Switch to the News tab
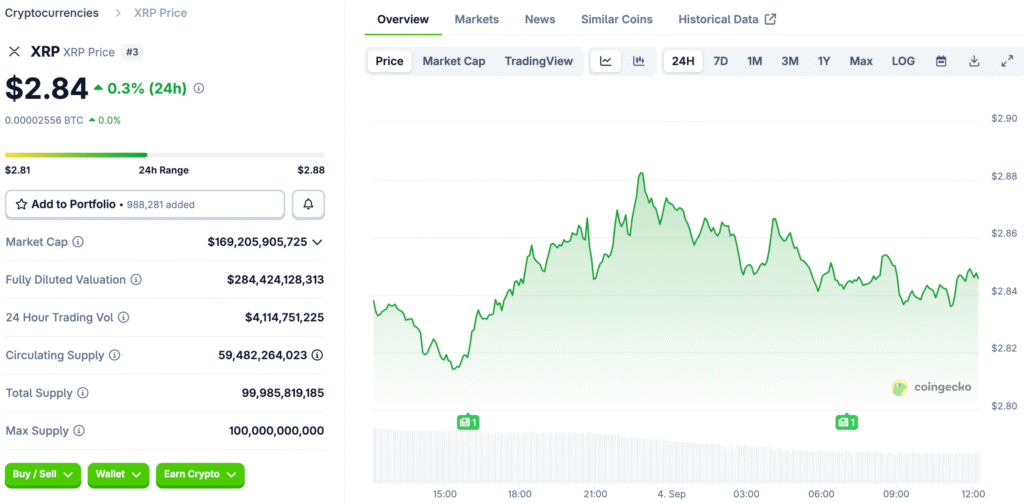Image resolution: width=1024 pixels, height=503 pixels. 540,19
